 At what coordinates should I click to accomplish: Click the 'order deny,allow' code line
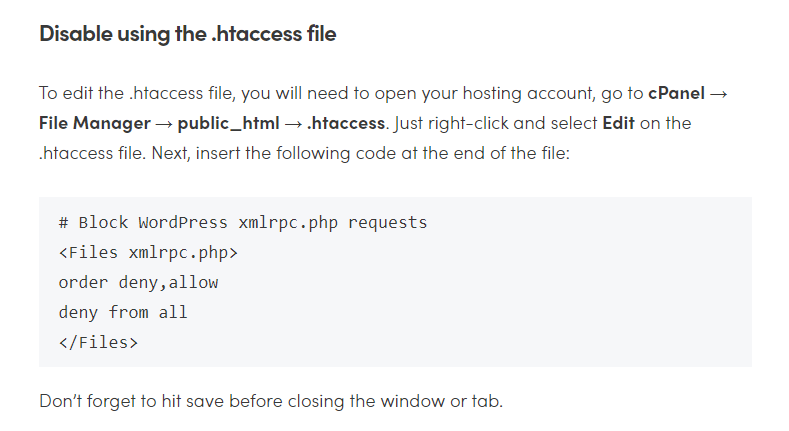[138, 282]
